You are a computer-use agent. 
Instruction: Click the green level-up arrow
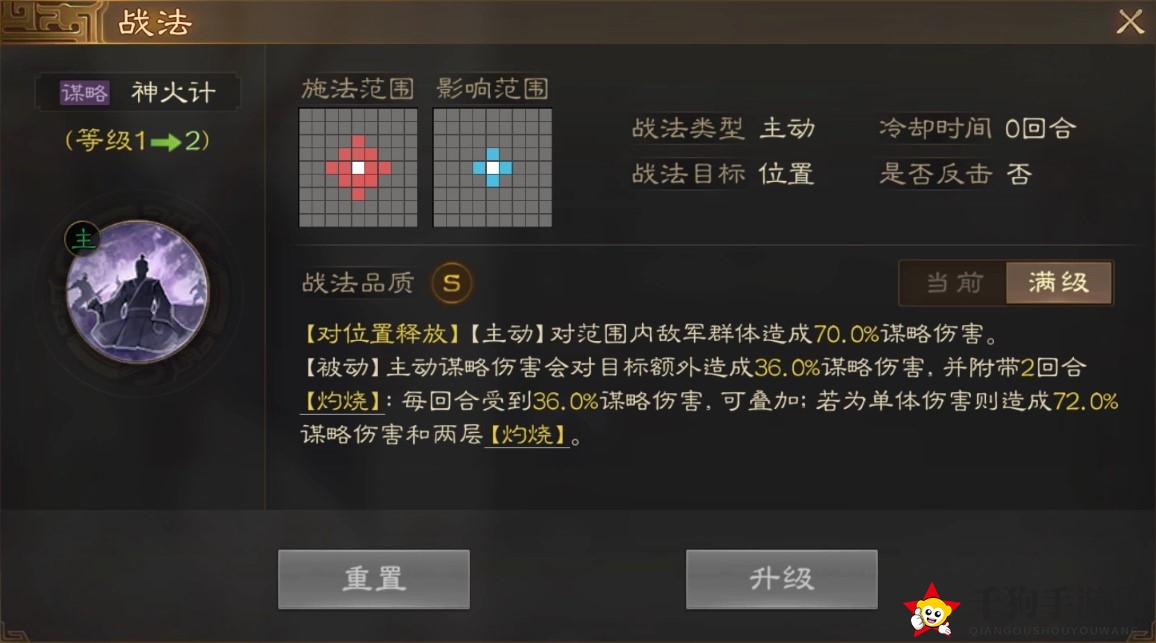point(166,142)
